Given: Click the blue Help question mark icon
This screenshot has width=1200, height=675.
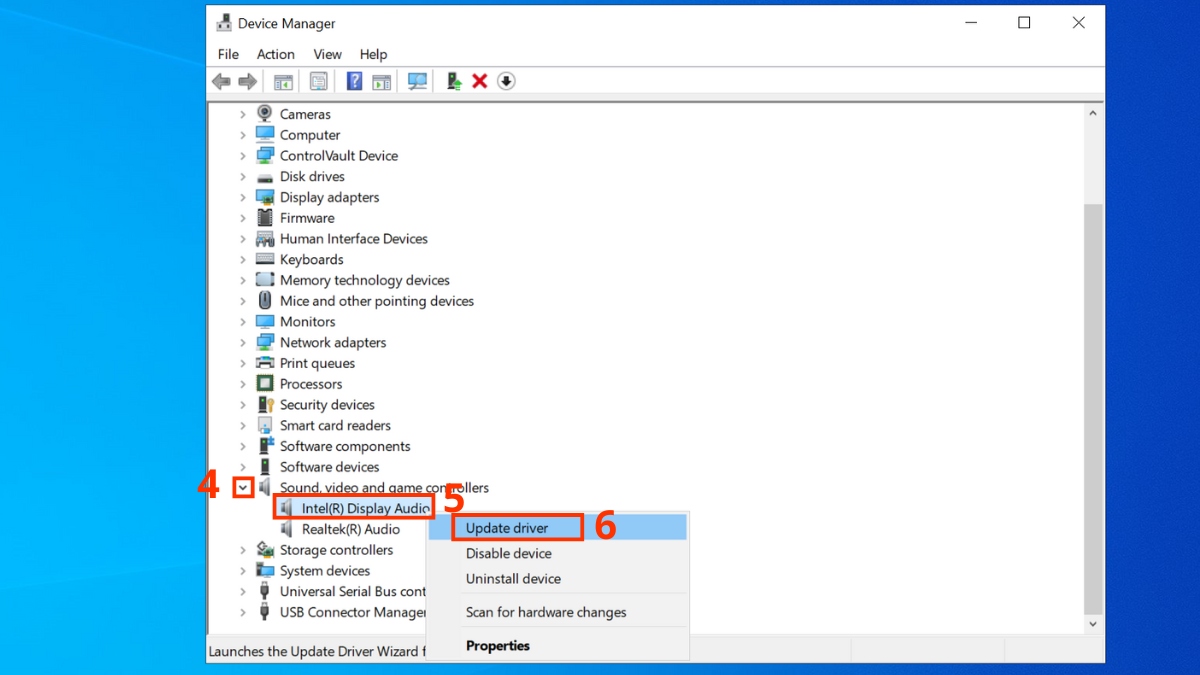Looking at the screenshot, I should pos(354,81).
